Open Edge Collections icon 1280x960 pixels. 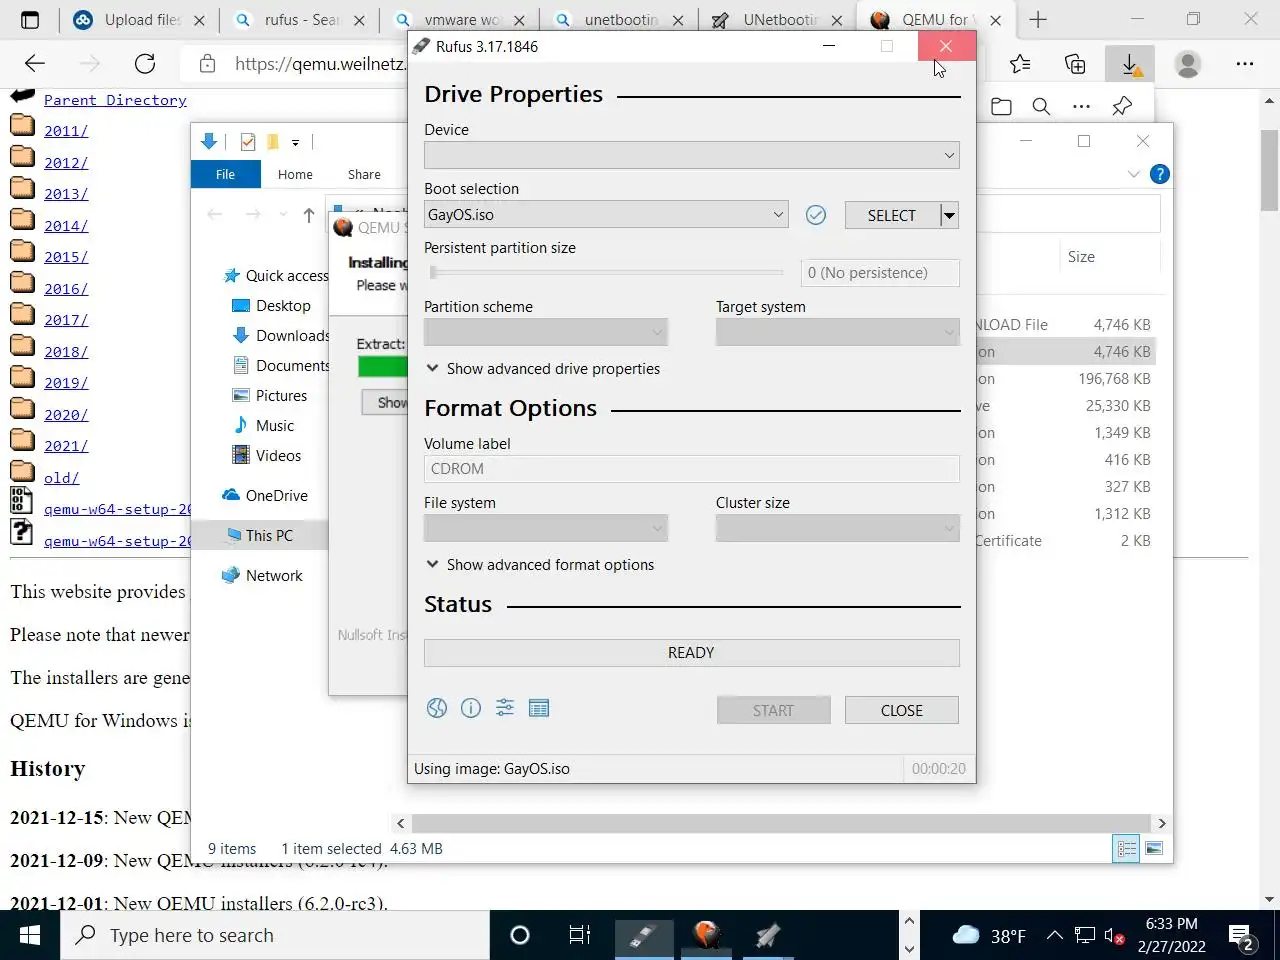[x=1075, y=64]
